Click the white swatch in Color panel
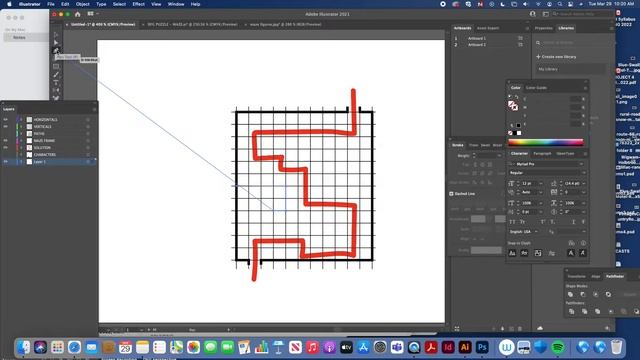 (519, 133)
